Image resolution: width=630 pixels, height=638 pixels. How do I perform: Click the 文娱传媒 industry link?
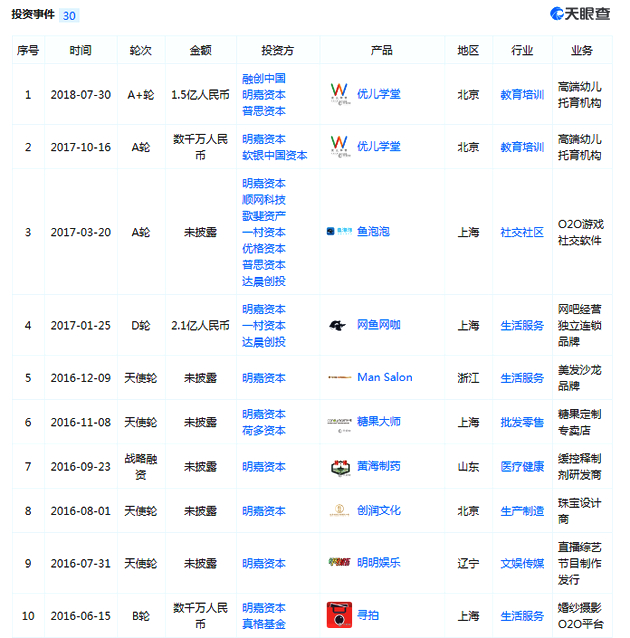(x=522, y=563)
